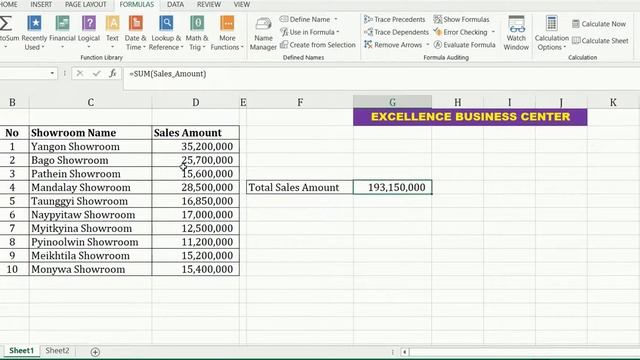
Task: Open the Text functions library
Action: [112, 33]
